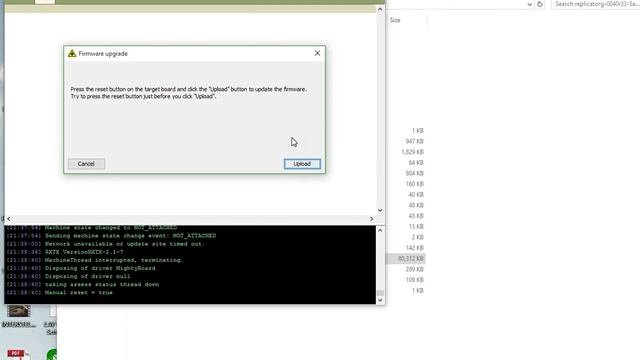Click 'Disposing of driver MightyBoard' console line
This screenshot has width=640, height=360.
(x=81, y=268)
